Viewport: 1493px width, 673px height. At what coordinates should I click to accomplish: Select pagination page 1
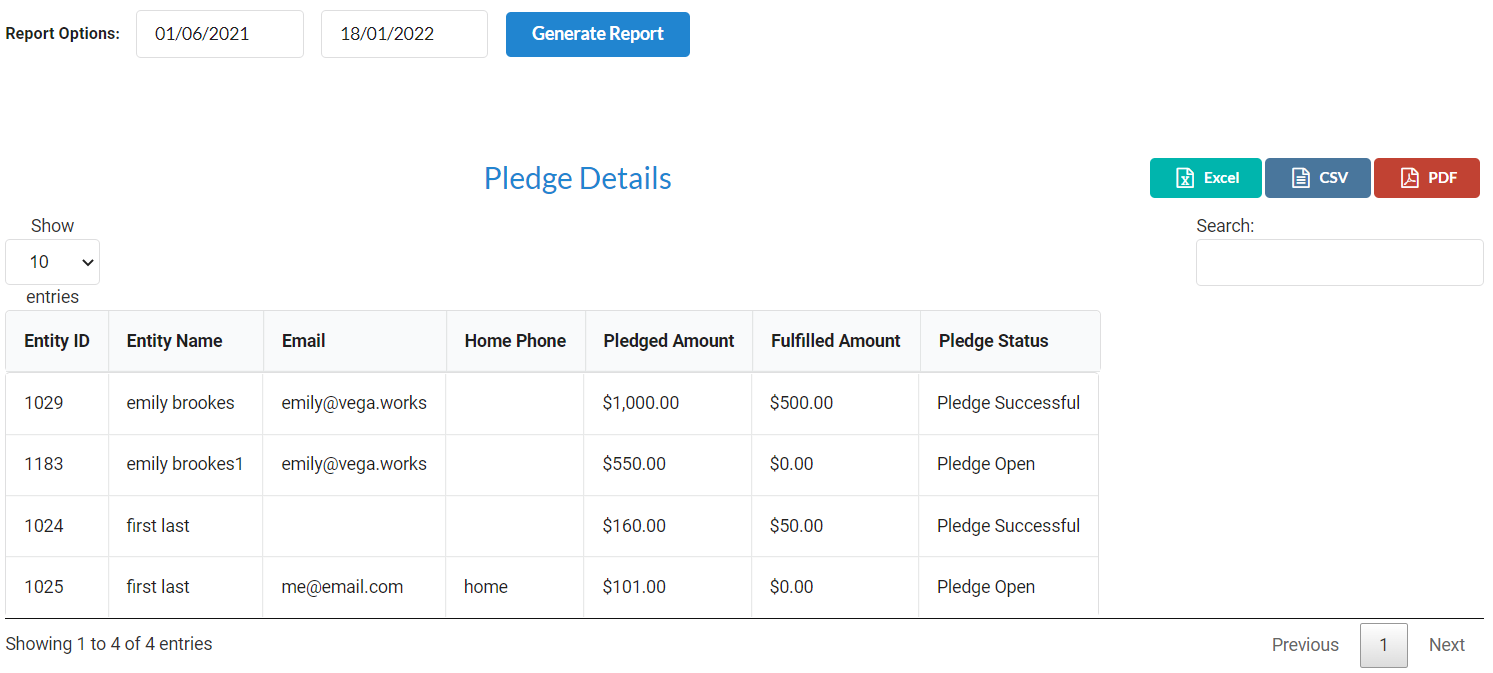pyautogui.click(x=1384, y=645)
